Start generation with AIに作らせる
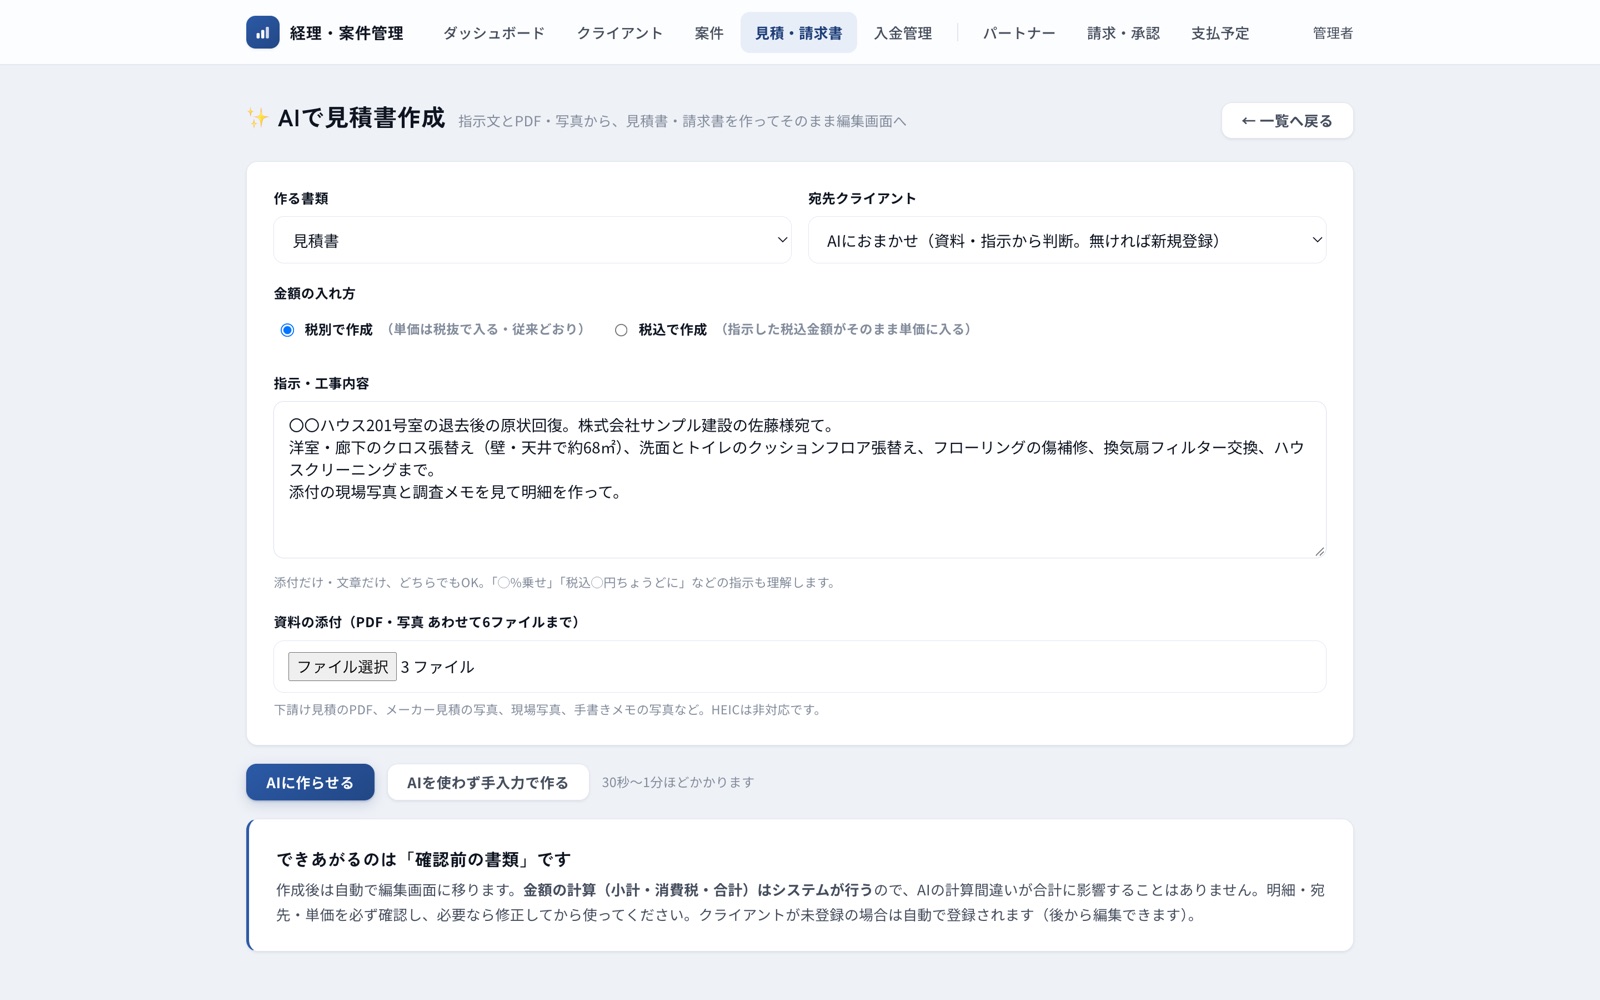Image resolution: width=1600 pixels, height=1000 pixels. pos(310,782)
